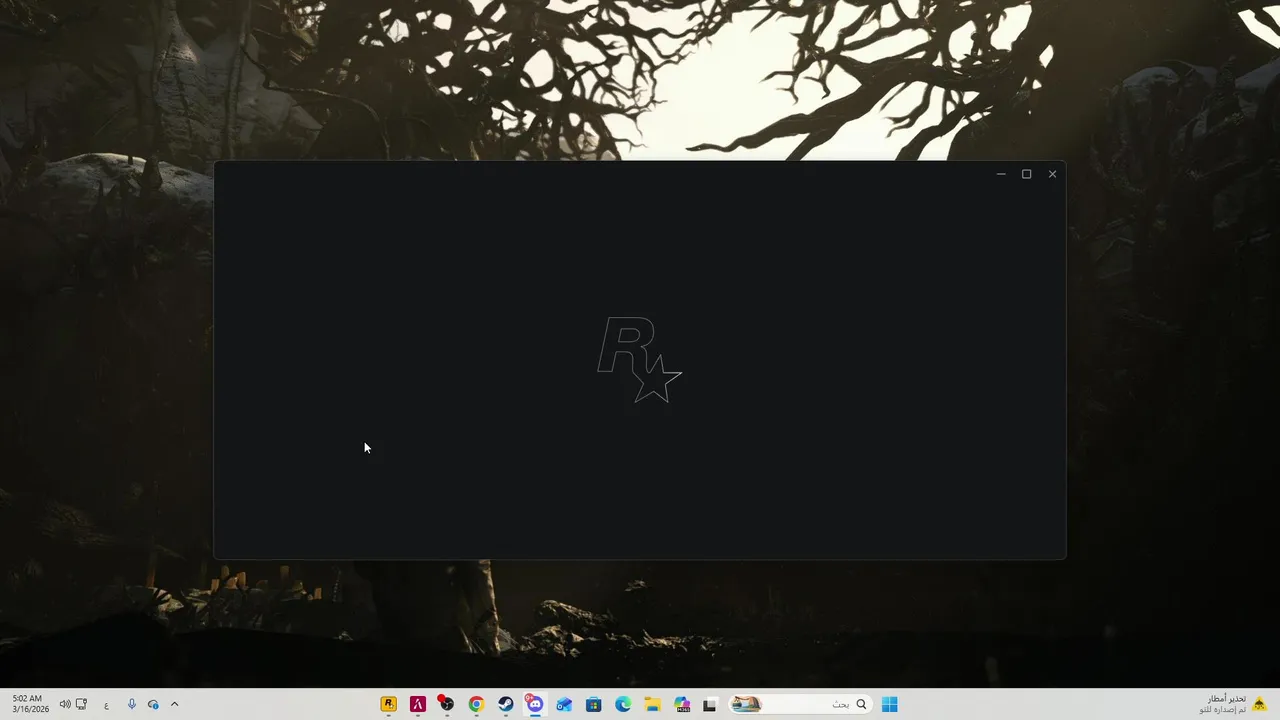Screen dimensions: 1280x720
Task: Open Outlook from the taskbar
Action: (564, 704)
